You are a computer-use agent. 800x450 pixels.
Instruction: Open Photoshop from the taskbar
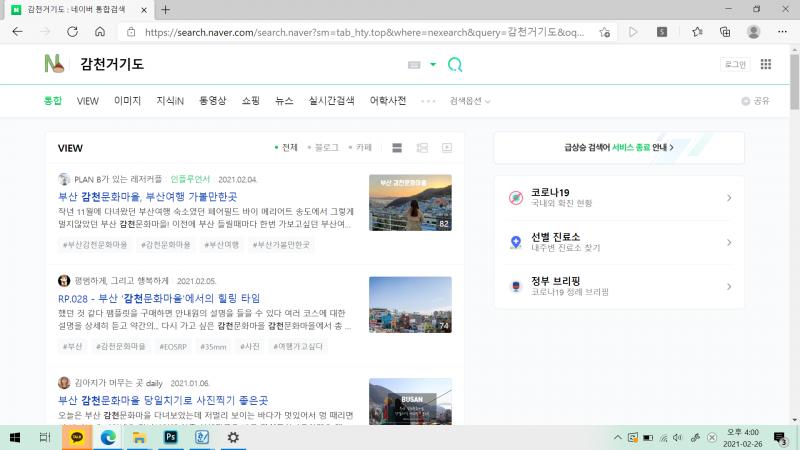(x=170, y=437)
